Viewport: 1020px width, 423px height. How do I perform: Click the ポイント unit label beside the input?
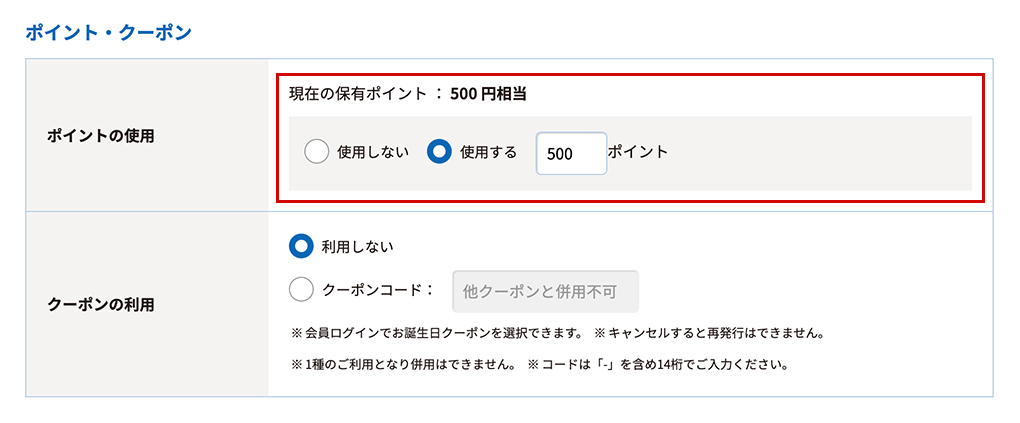pos(638,152)
